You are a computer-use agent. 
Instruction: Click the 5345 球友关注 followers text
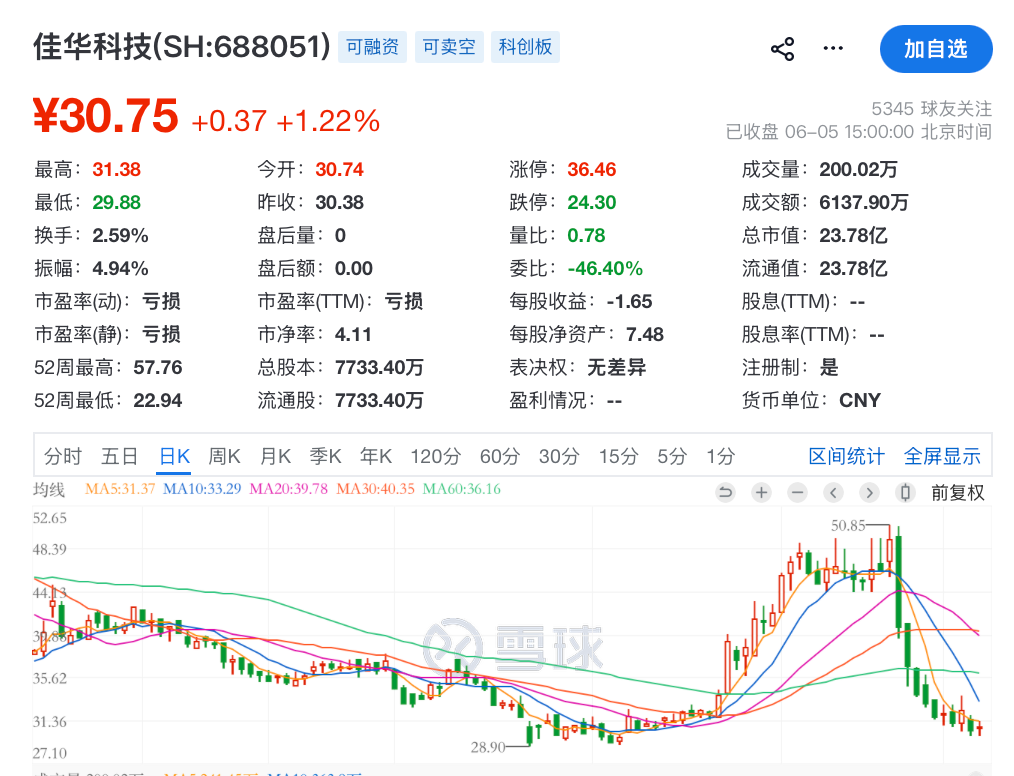click(931, 109)
